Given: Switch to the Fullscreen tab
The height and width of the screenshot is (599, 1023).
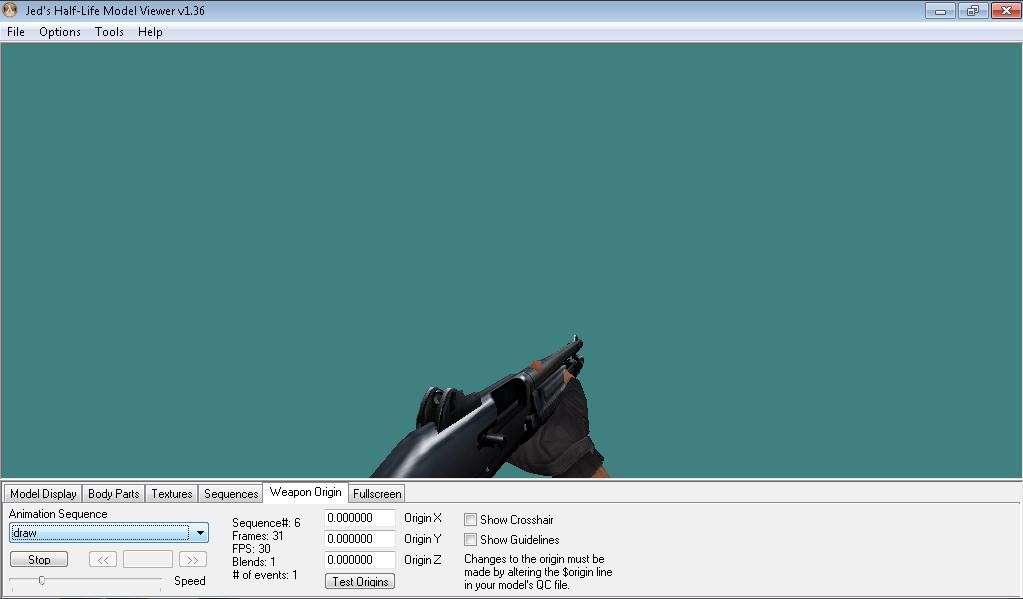Looking at the screenshot, I should coord(376,493).
